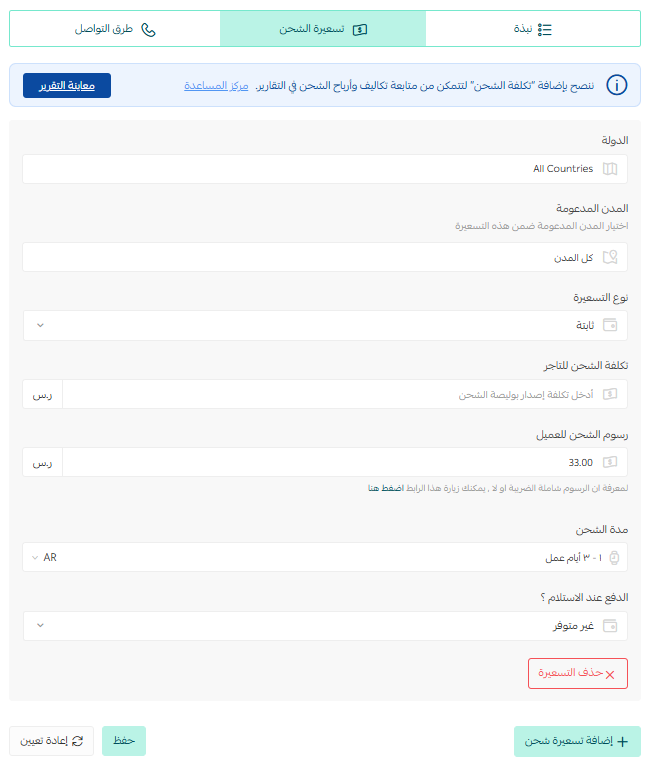Click the map pin icon in cities field

point(610,257)
